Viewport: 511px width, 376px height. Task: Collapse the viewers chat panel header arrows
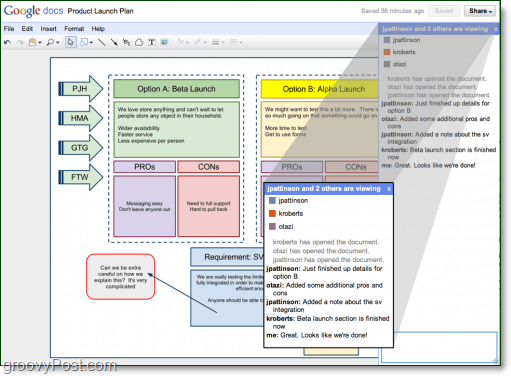click(x=495, y=29)
